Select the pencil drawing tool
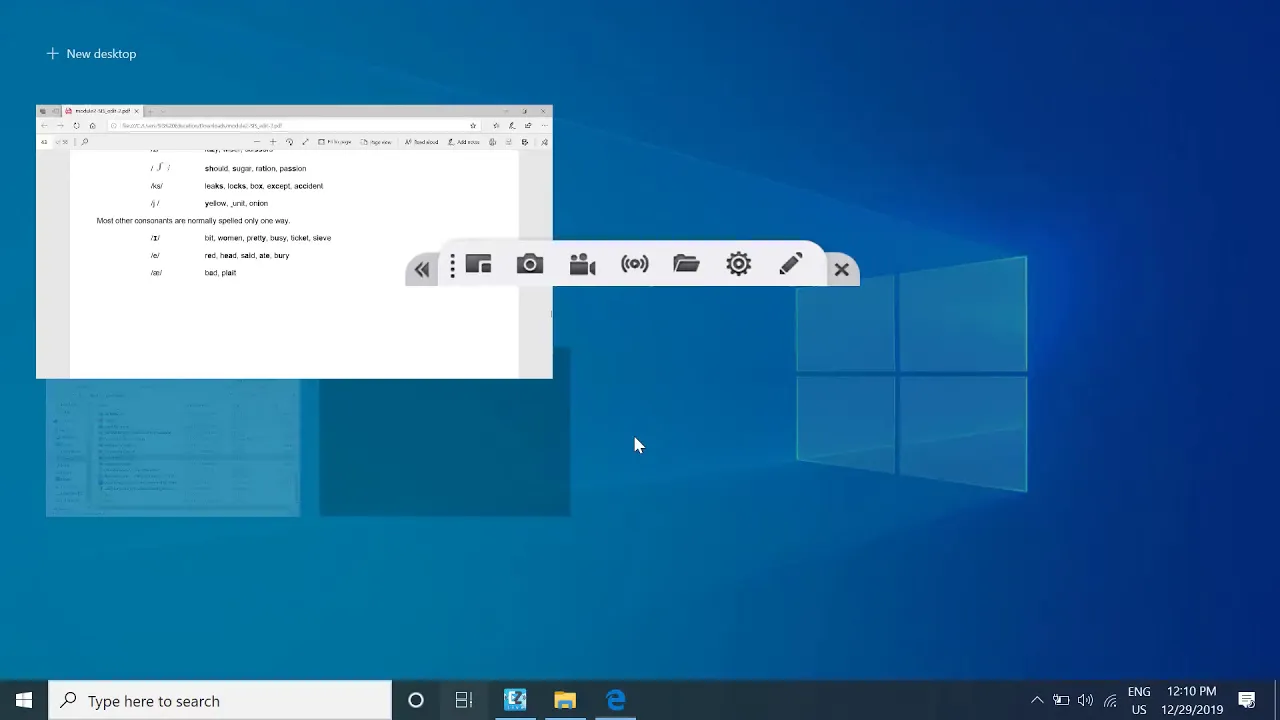This screenshot has height=720, width=1280. coord(791,264)
